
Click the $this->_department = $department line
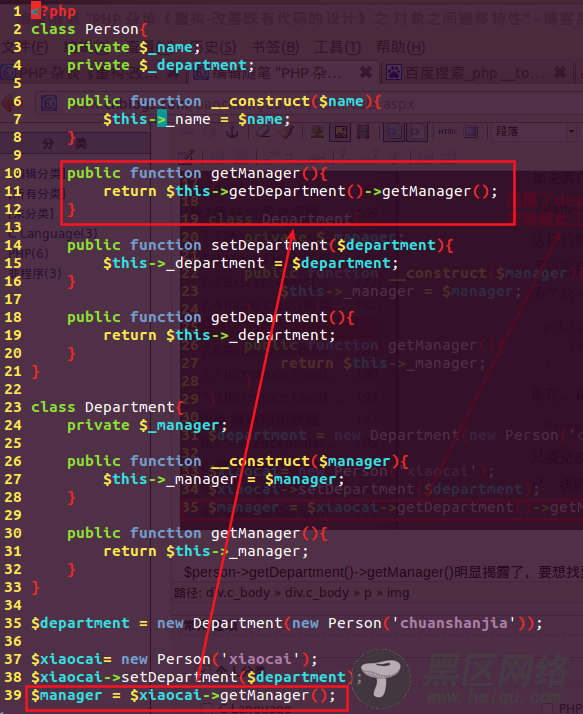[x=251, y=263]
